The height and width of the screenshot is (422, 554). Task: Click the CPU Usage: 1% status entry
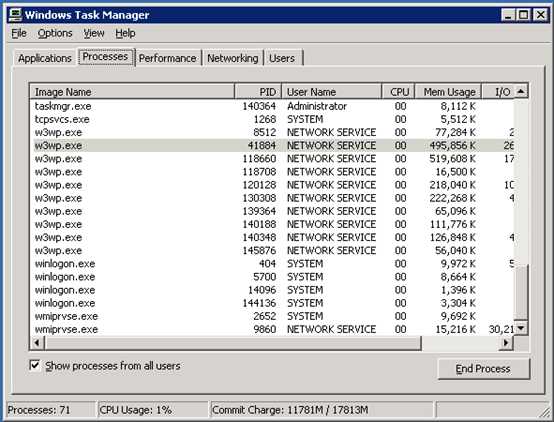(x=153, y=410)
